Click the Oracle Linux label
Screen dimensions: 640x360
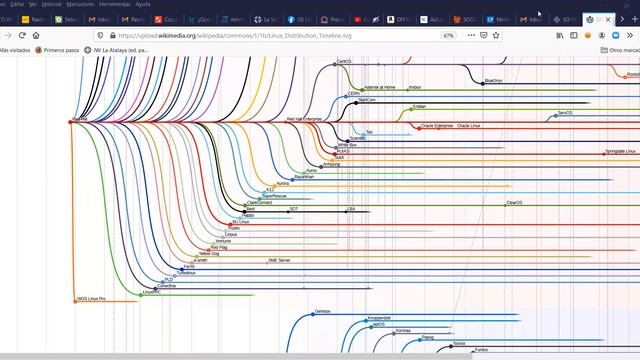(x=469, y=126)
